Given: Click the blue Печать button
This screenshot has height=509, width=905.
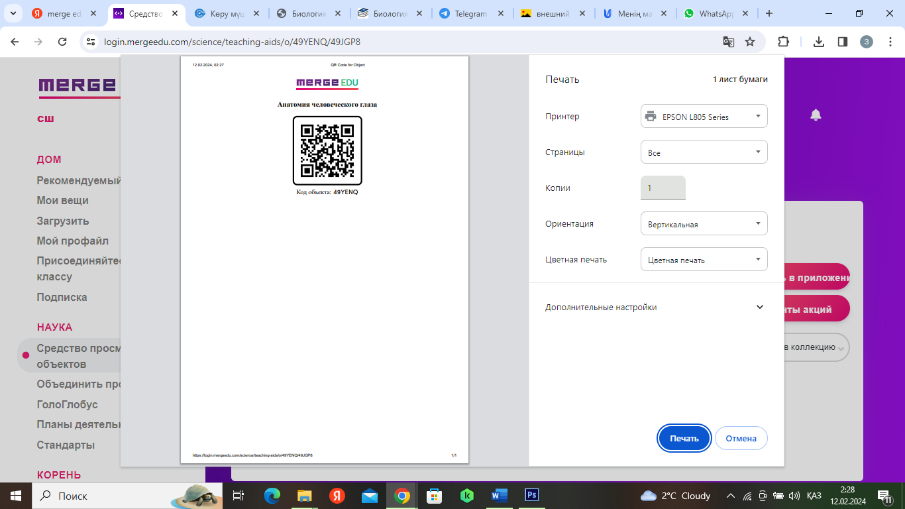Looking at the screenshot, I should (x=684, y=439).
